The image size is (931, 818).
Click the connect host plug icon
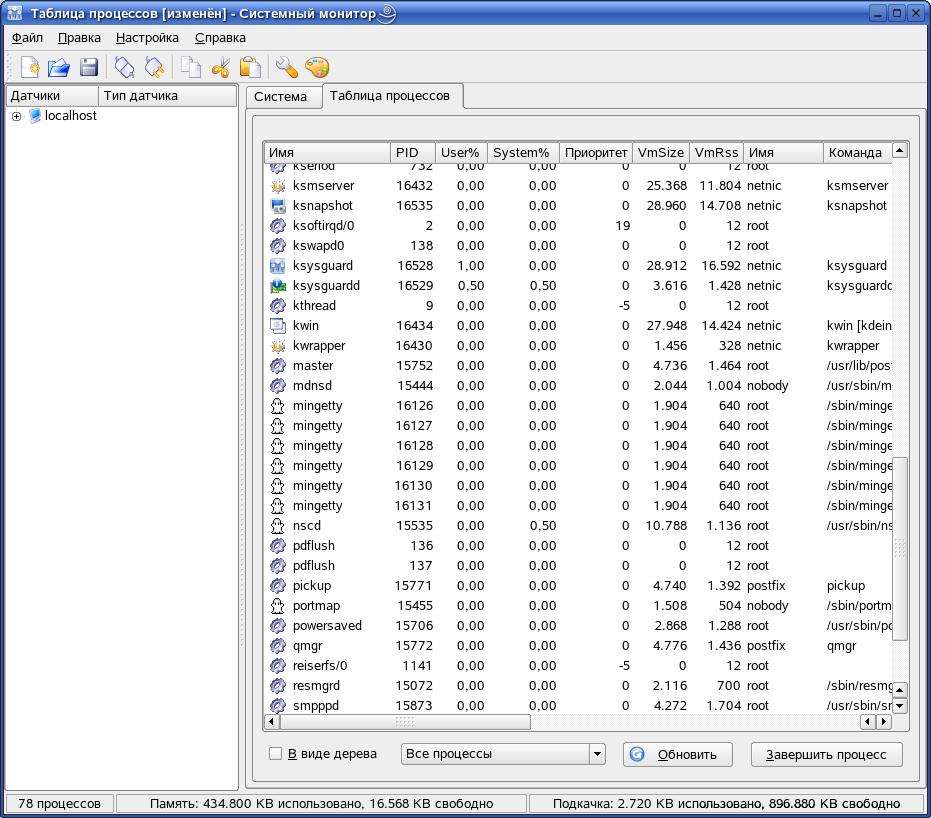pyautogui.click(x=124, y=68)
